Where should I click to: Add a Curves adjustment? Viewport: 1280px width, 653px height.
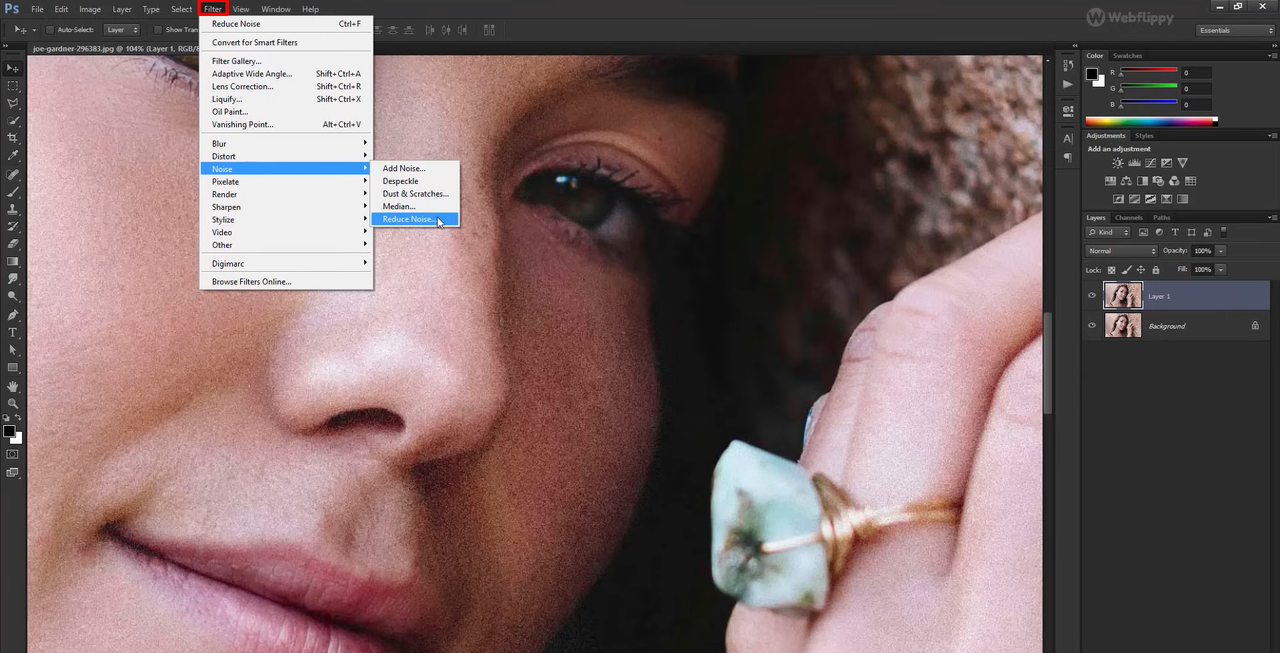1150,163
